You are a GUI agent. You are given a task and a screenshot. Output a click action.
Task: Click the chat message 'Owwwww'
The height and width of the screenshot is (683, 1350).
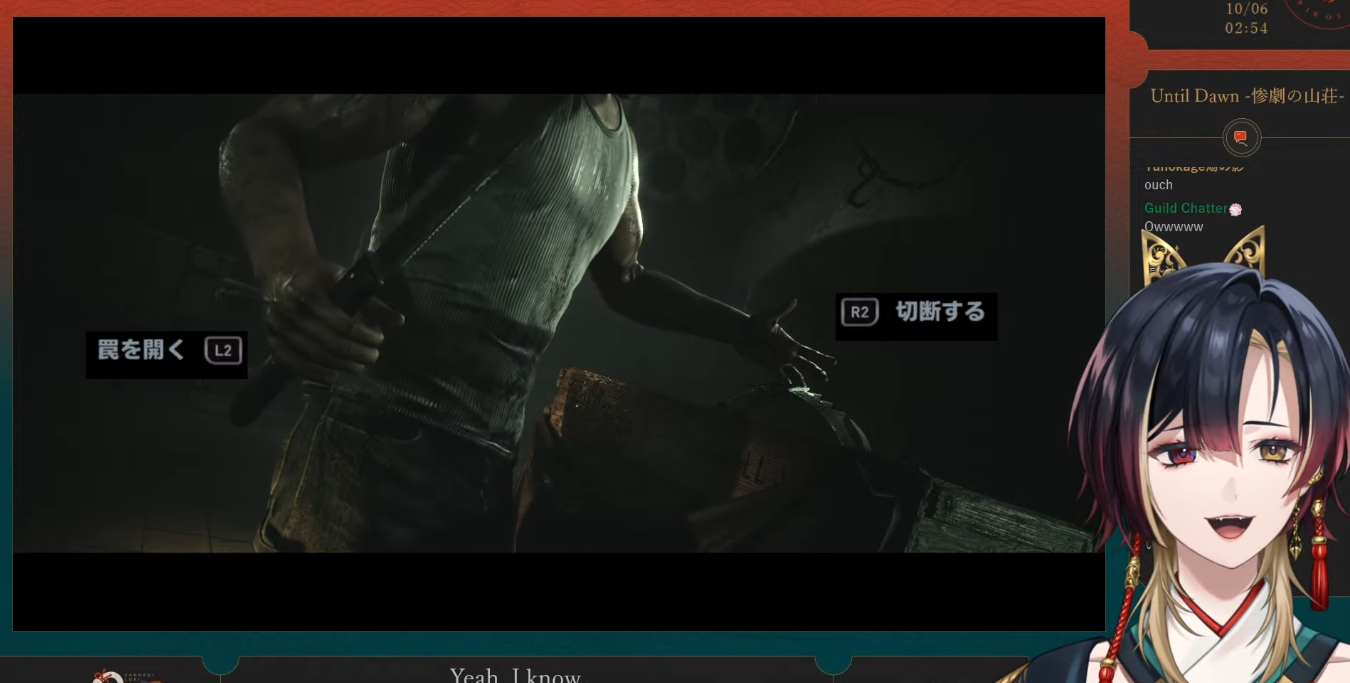click(x=1173, y=227)
